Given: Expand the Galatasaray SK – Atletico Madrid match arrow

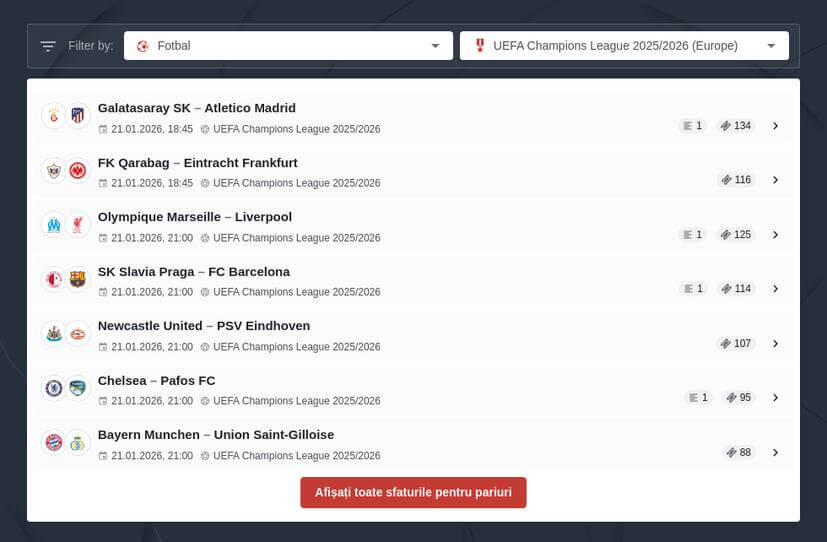Looking at the screenshot, I should (x=775, y=126).
